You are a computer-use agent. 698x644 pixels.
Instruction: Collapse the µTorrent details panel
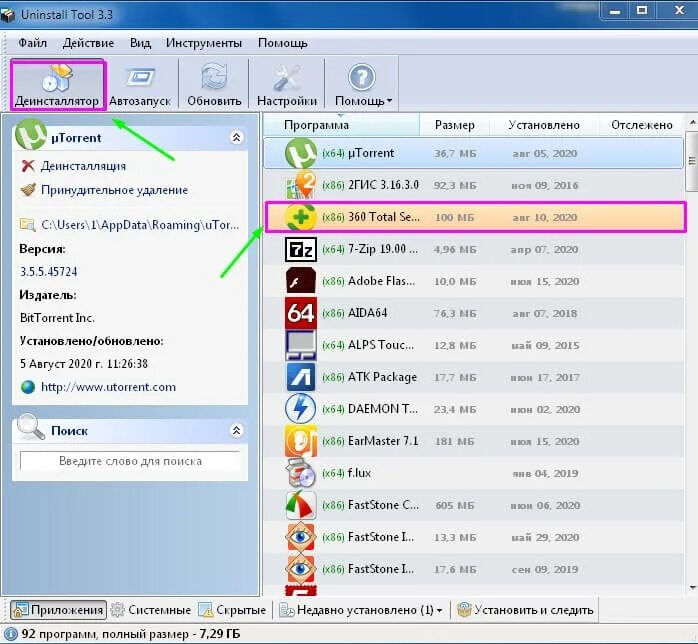(x=236, y=138)
